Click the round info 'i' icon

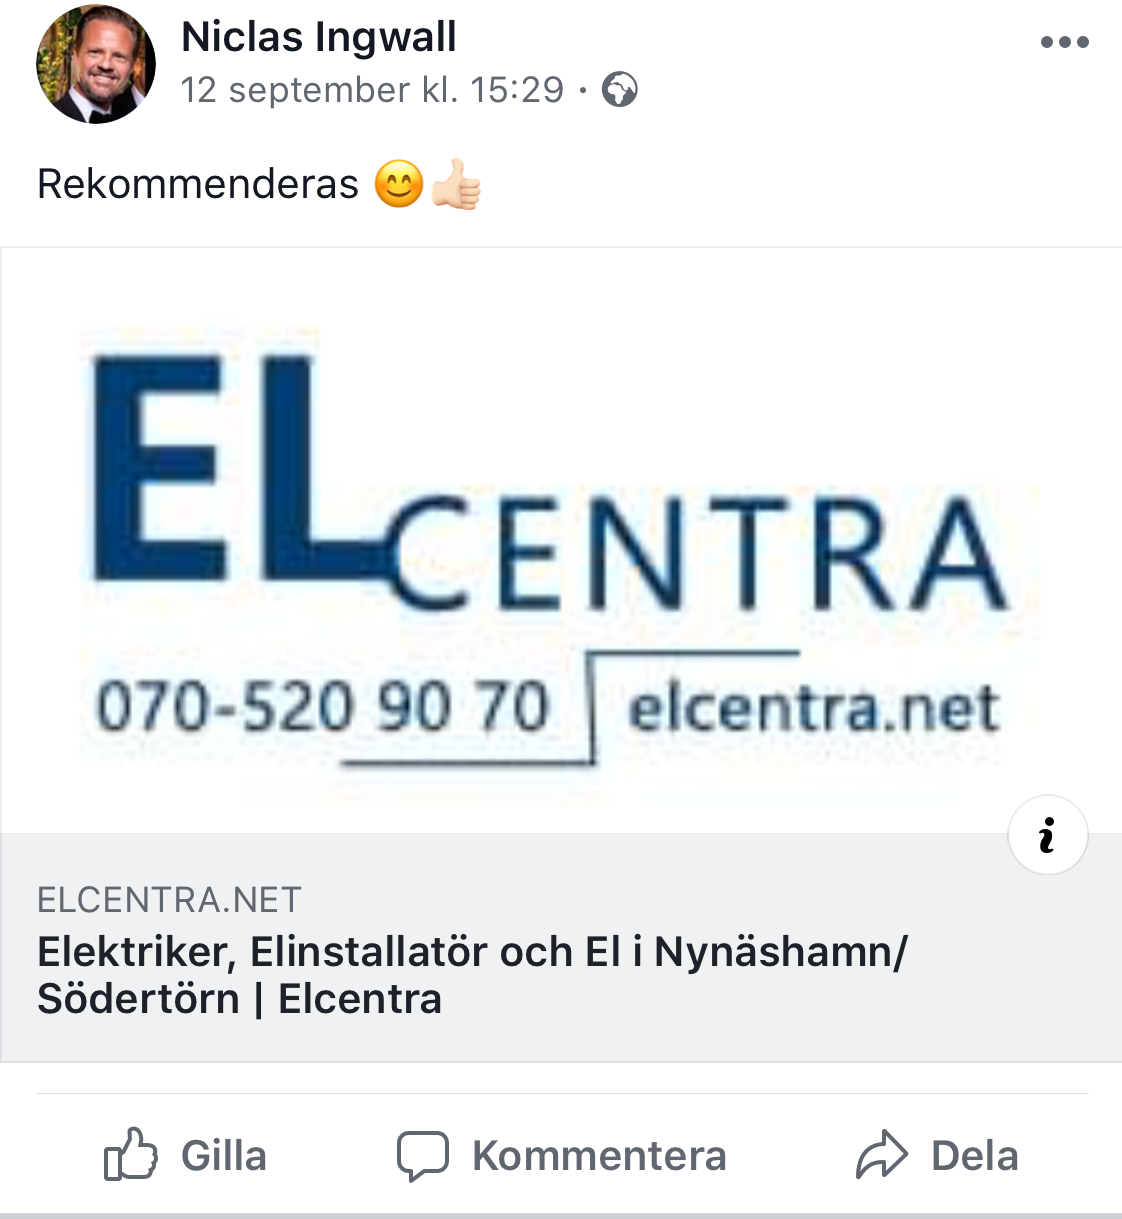tap(1048, 835)
